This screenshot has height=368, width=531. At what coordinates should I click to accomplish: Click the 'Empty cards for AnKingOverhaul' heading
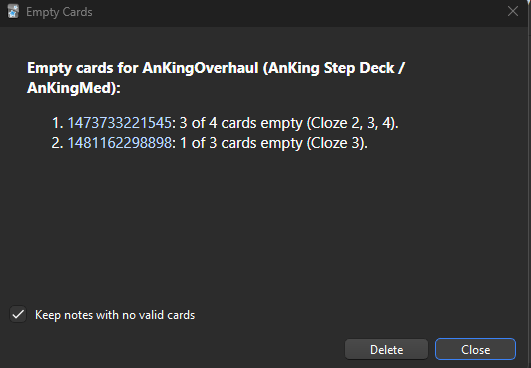[143, 68]
